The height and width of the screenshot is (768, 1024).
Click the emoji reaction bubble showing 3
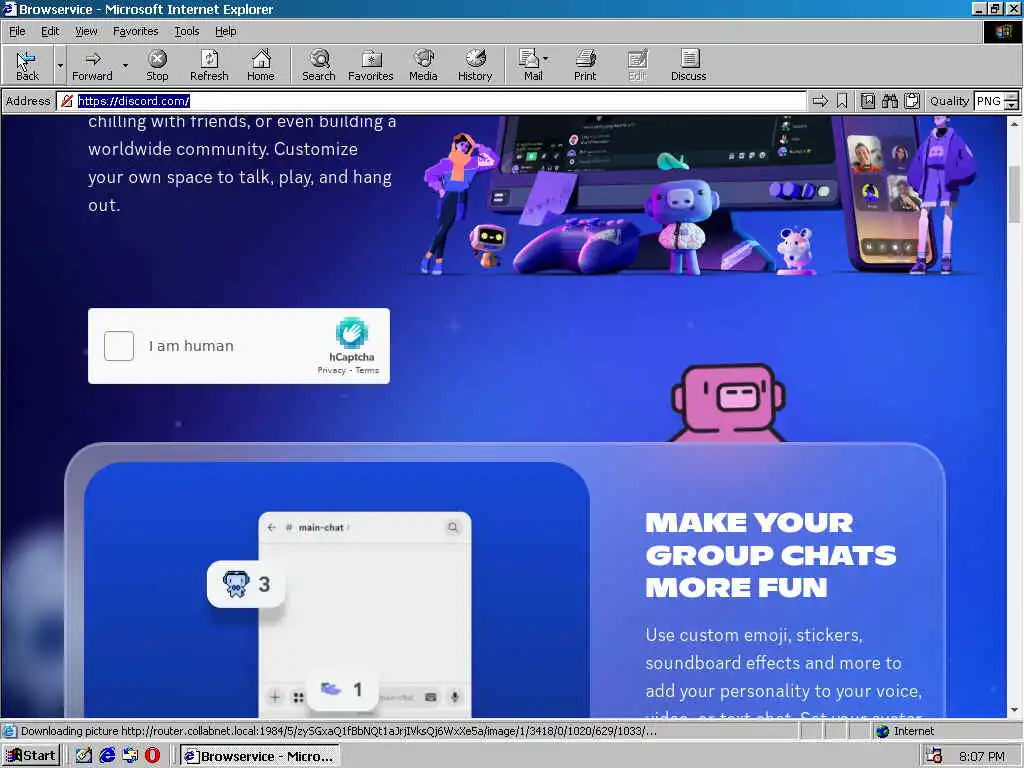click(246, 584)
